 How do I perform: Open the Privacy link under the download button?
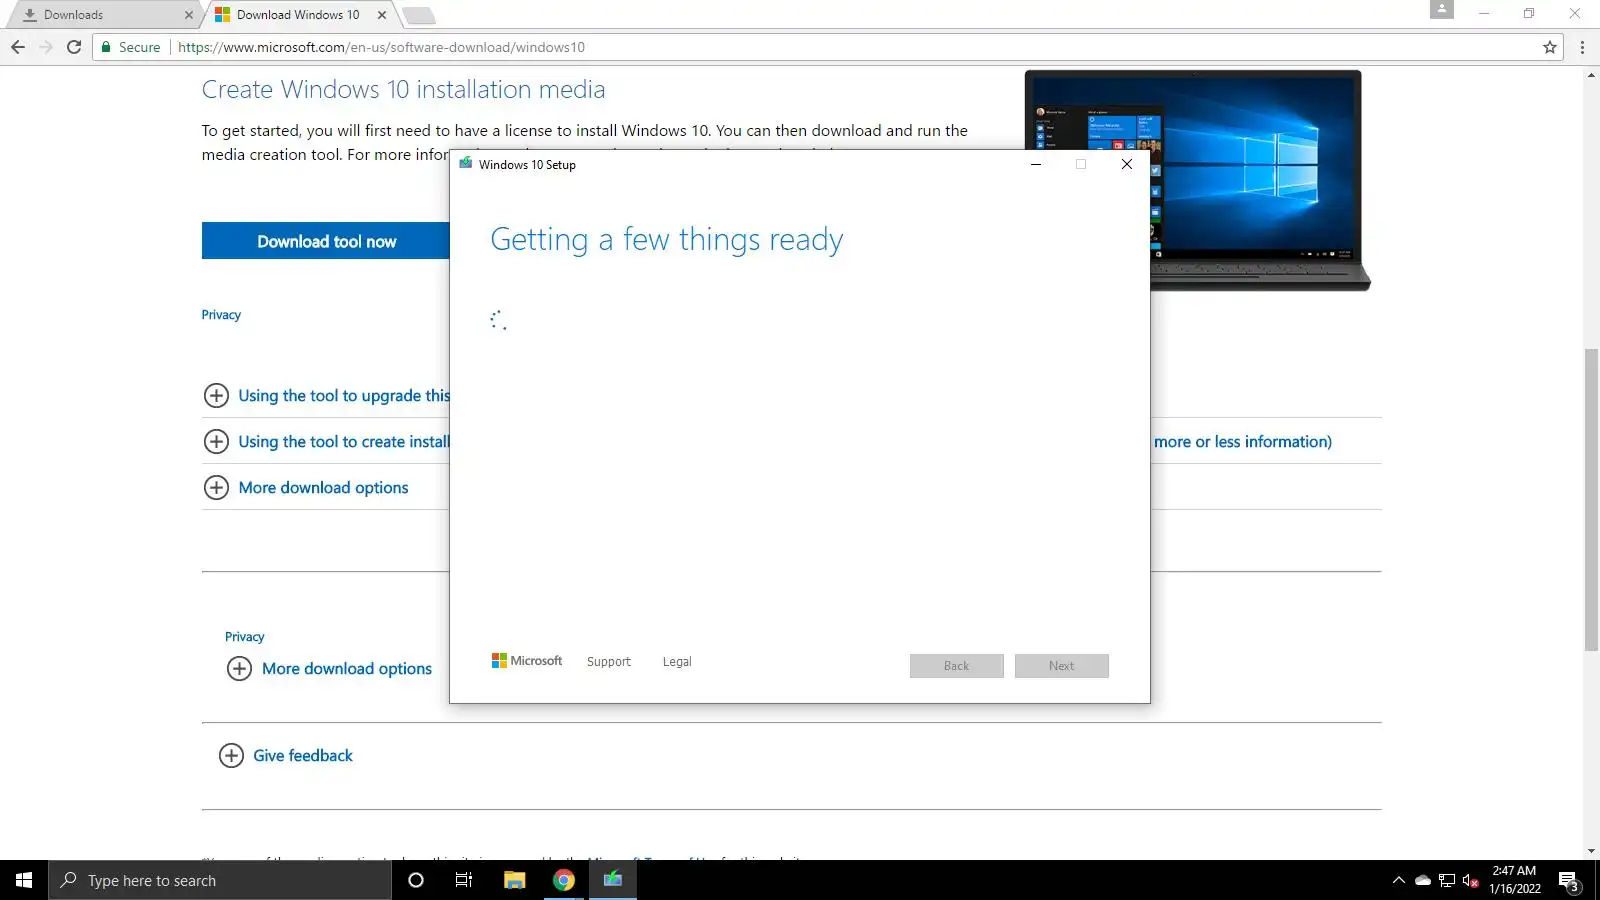pos(221,315)
